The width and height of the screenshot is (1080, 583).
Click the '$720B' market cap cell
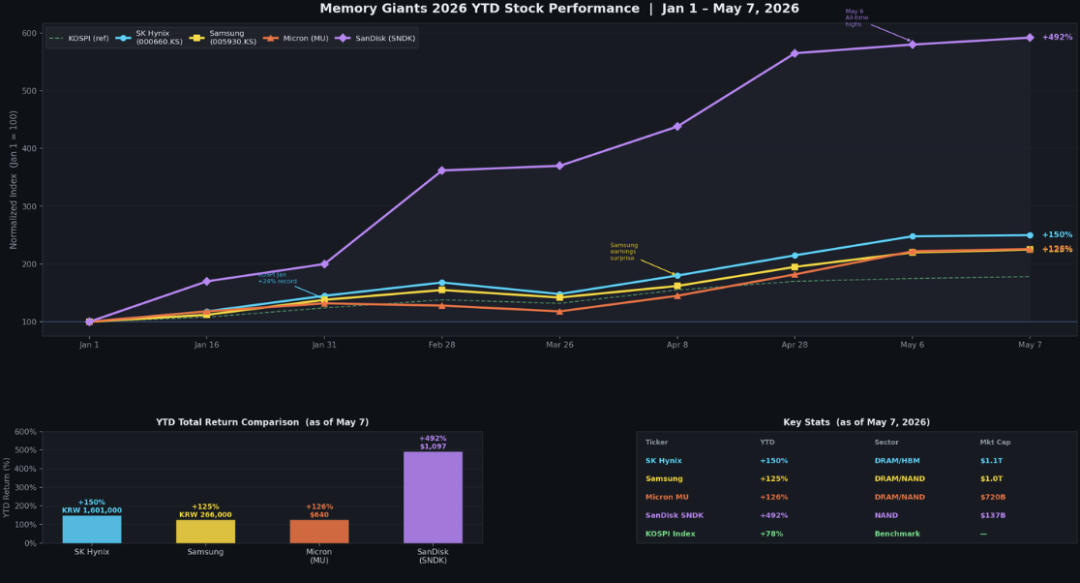(x=991, y=497)
